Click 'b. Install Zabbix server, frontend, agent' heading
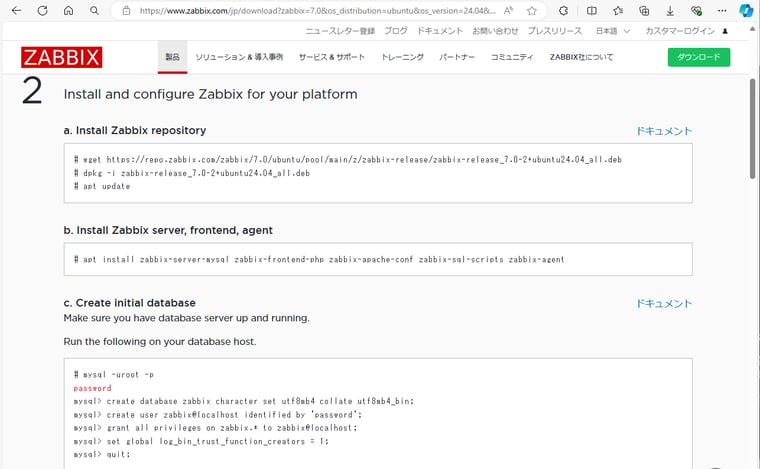Screen dimensions: 760x469 point(168,230)
